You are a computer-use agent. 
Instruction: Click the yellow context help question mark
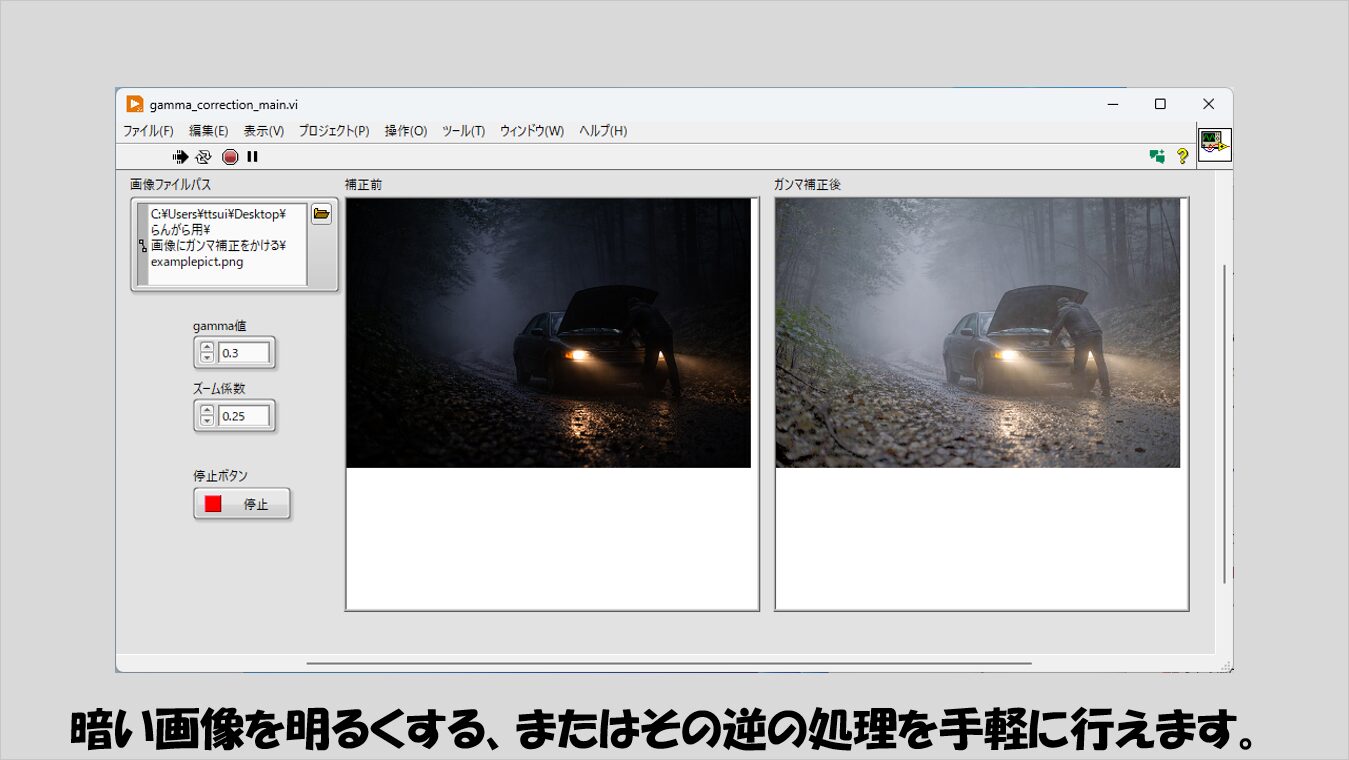[x=1182, y=156]
